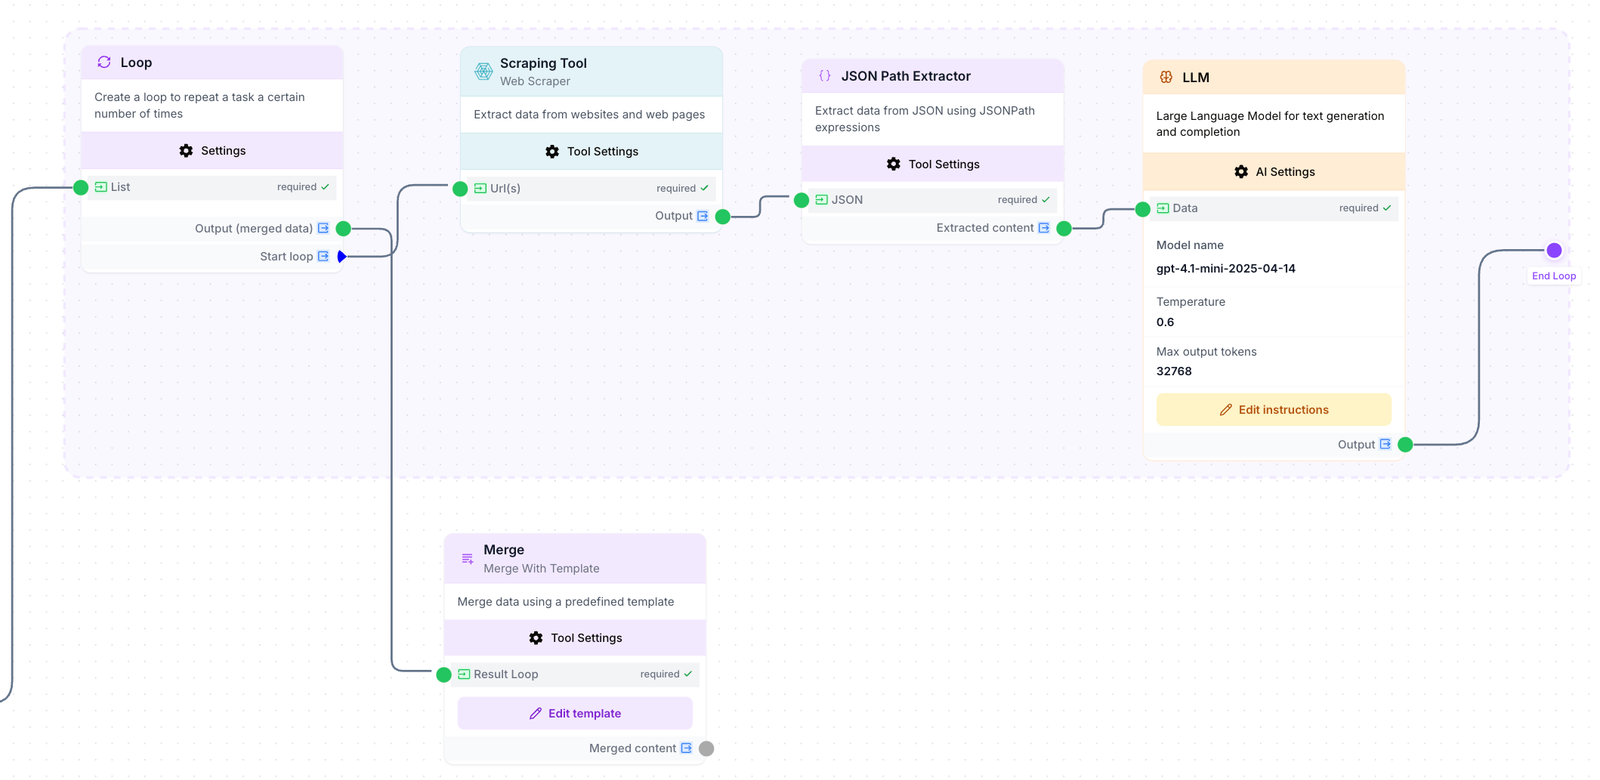This screenshot has height=780, width=1600.
Task: Click the LLM node title
Action: (x=1196, y=77)
